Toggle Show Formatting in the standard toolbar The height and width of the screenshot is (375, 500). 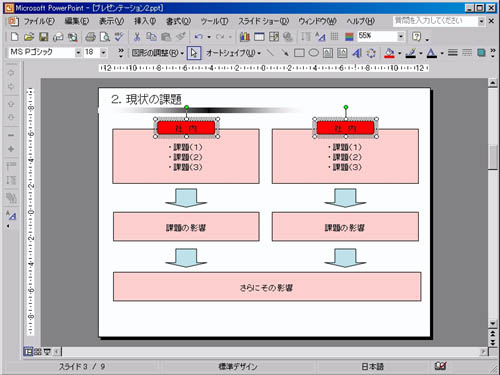[320, 37]
